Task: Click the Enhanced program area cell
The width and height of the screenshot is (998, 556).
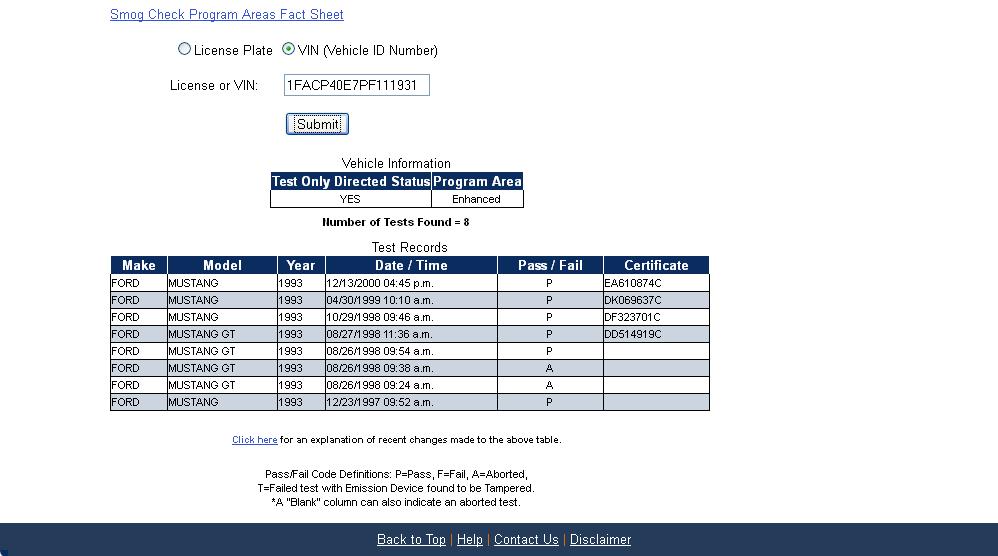Action: (x=476, y=199)
